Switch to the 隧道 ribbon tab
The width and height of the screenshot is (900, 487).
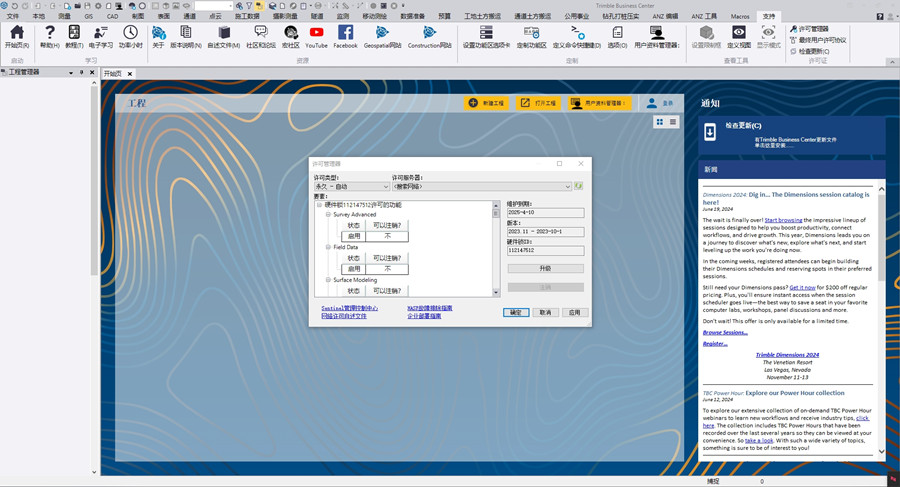(317, 16)
